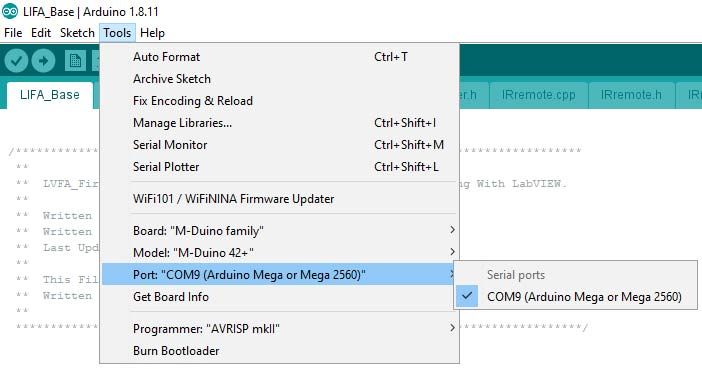Select the checked COM9 serial port entry
702x369 pixels.
[576, 296]
